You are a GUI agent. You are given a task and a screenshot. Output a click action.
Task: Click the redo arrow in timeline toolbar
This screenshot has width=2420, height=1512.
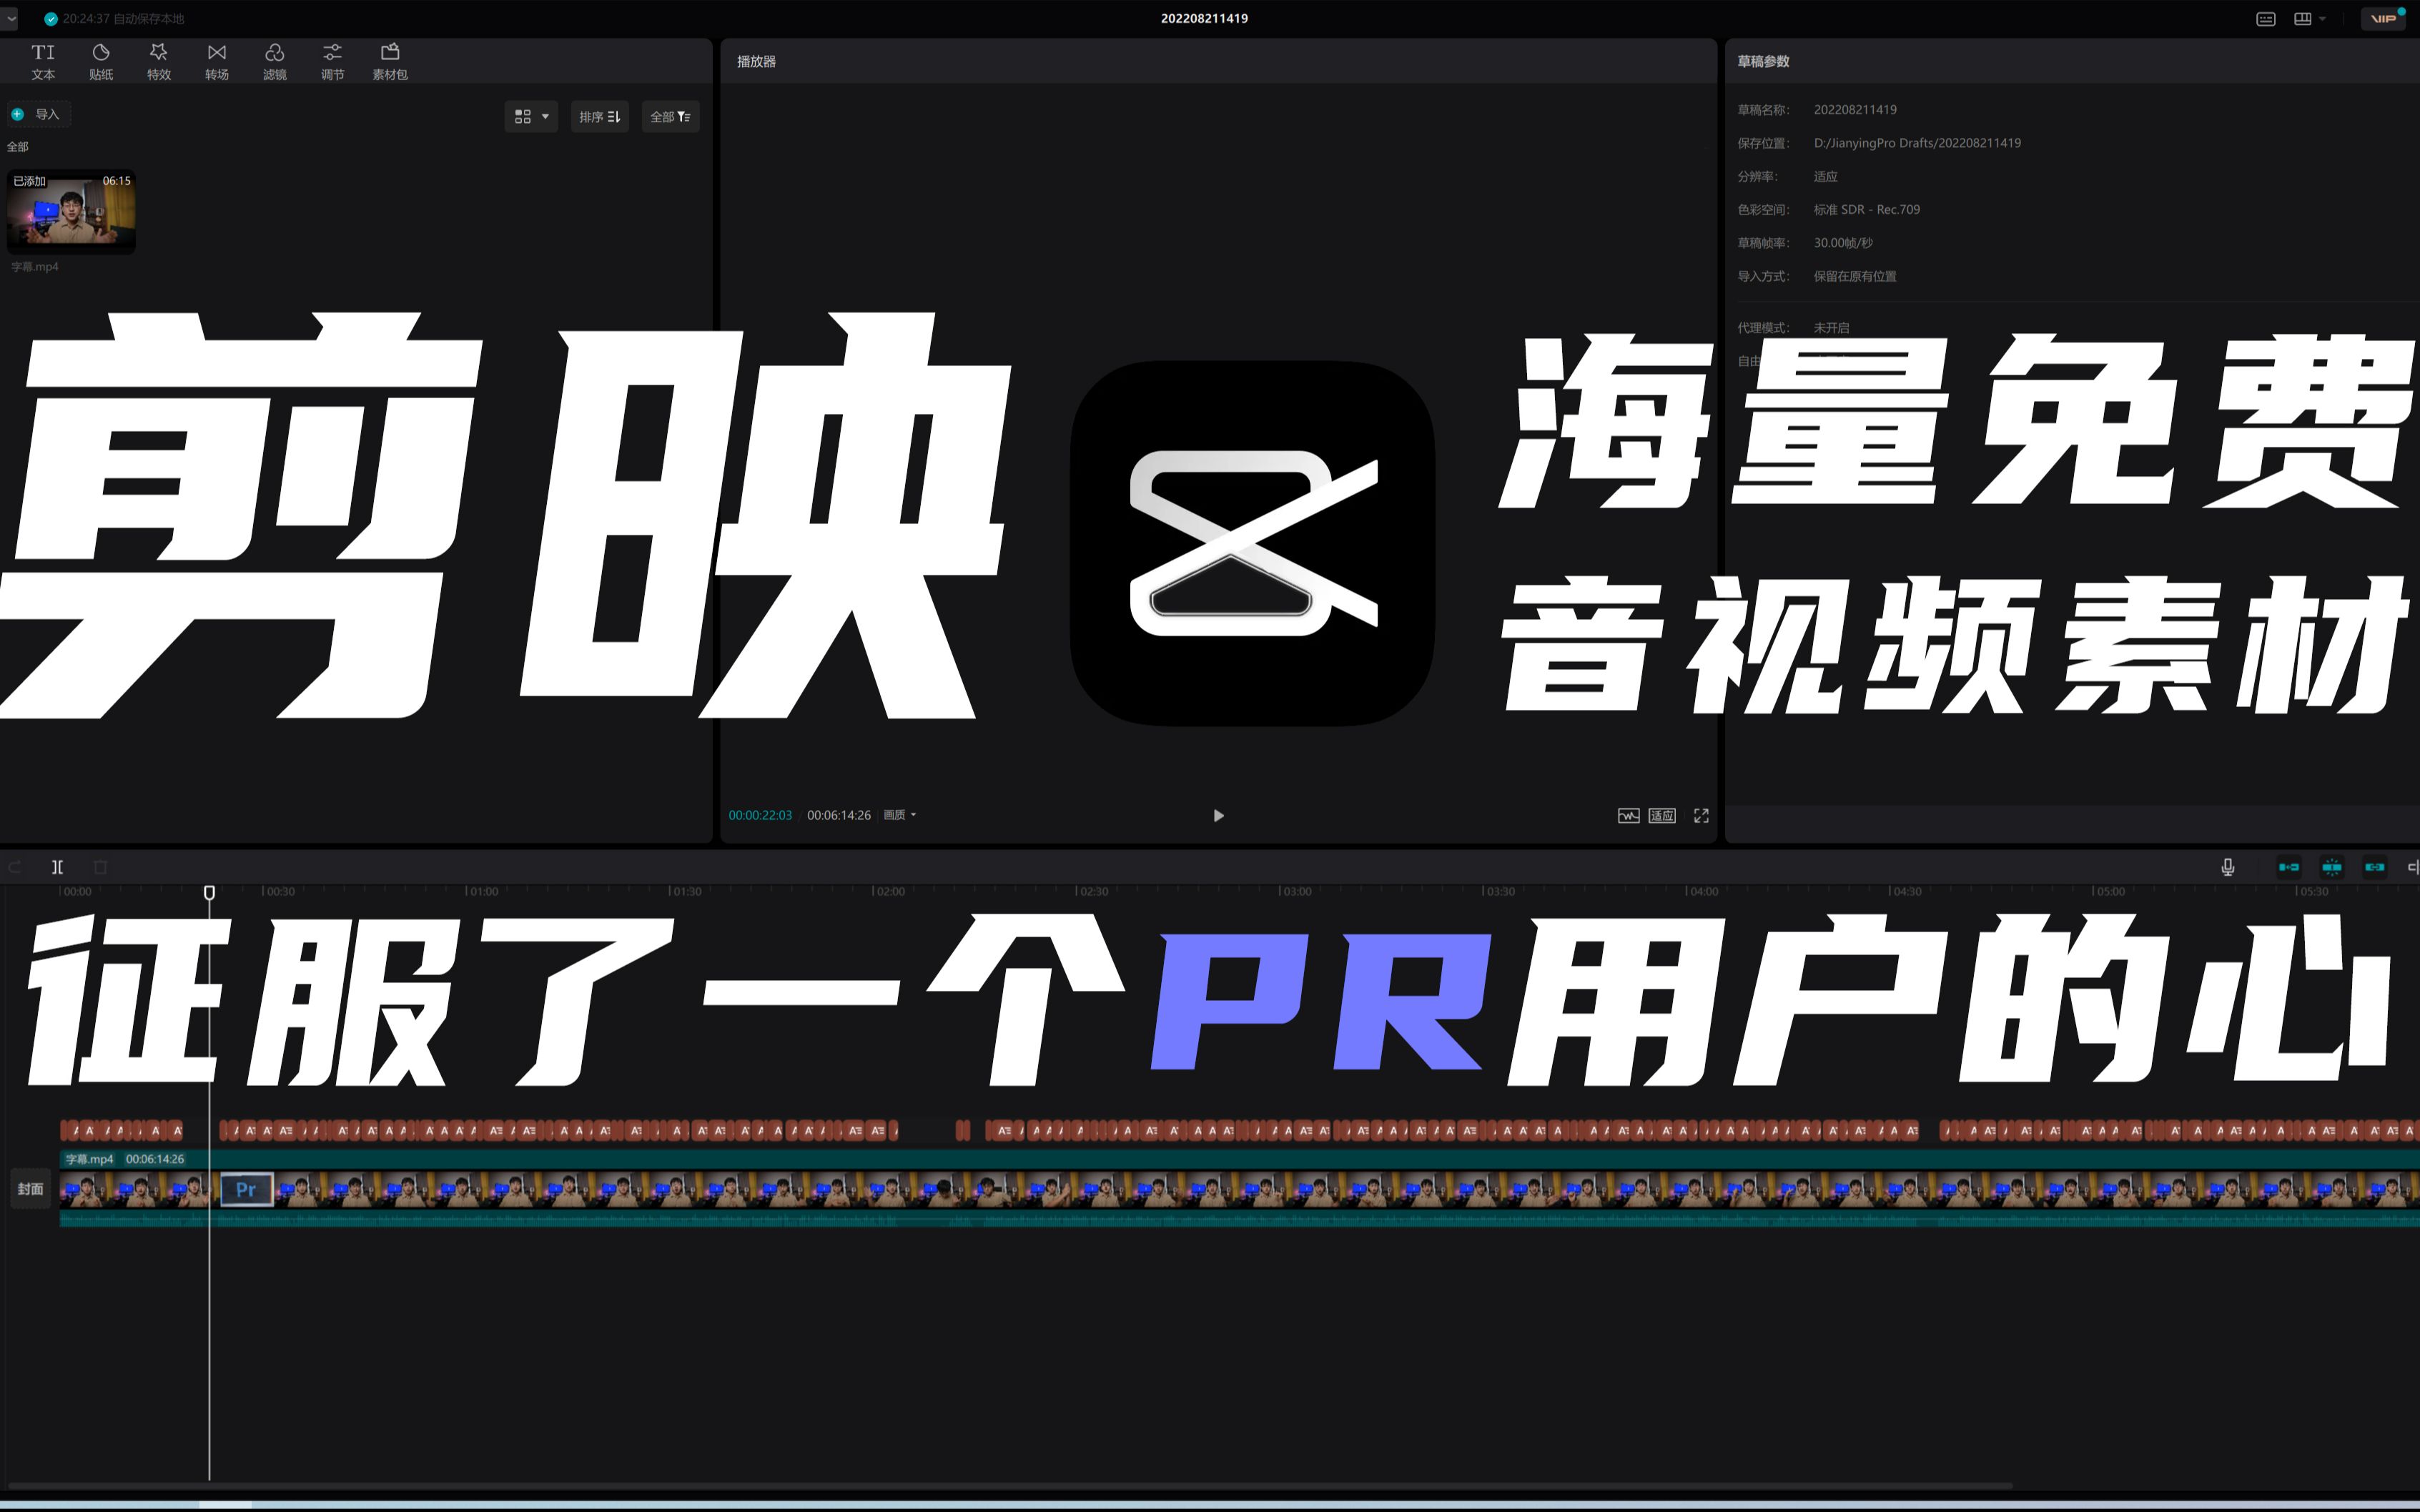15,867
